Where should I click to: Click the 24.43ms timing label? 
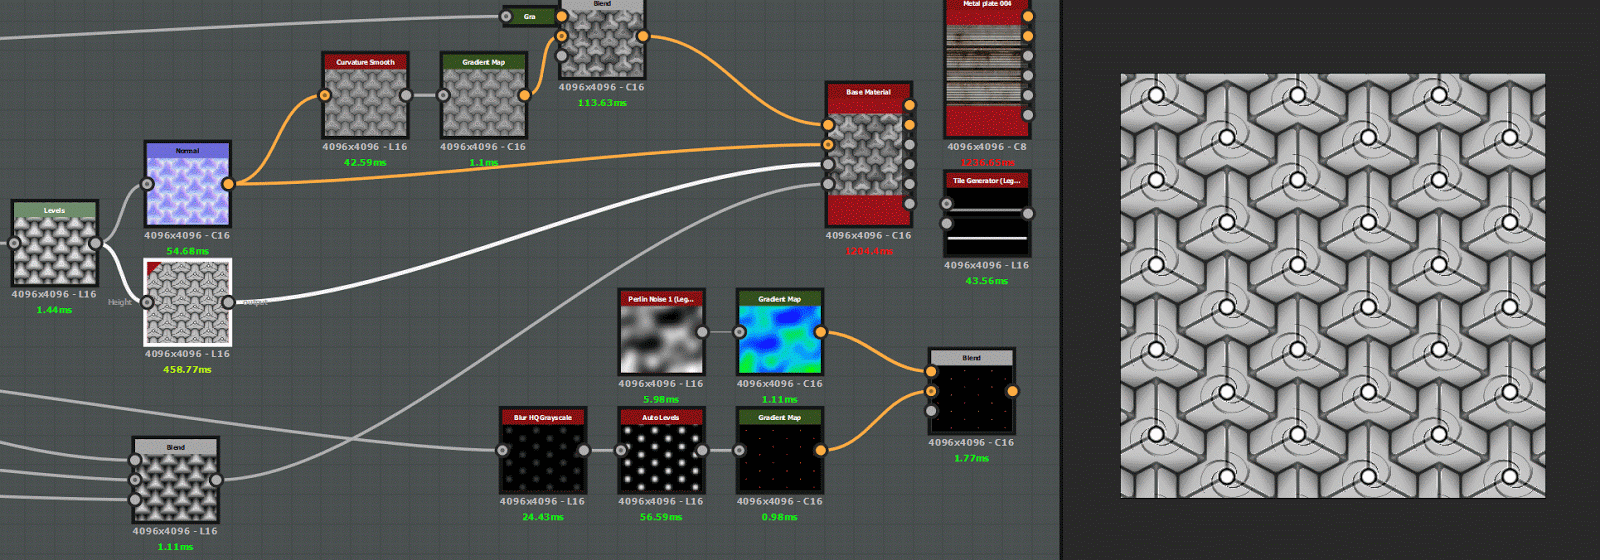542,517
